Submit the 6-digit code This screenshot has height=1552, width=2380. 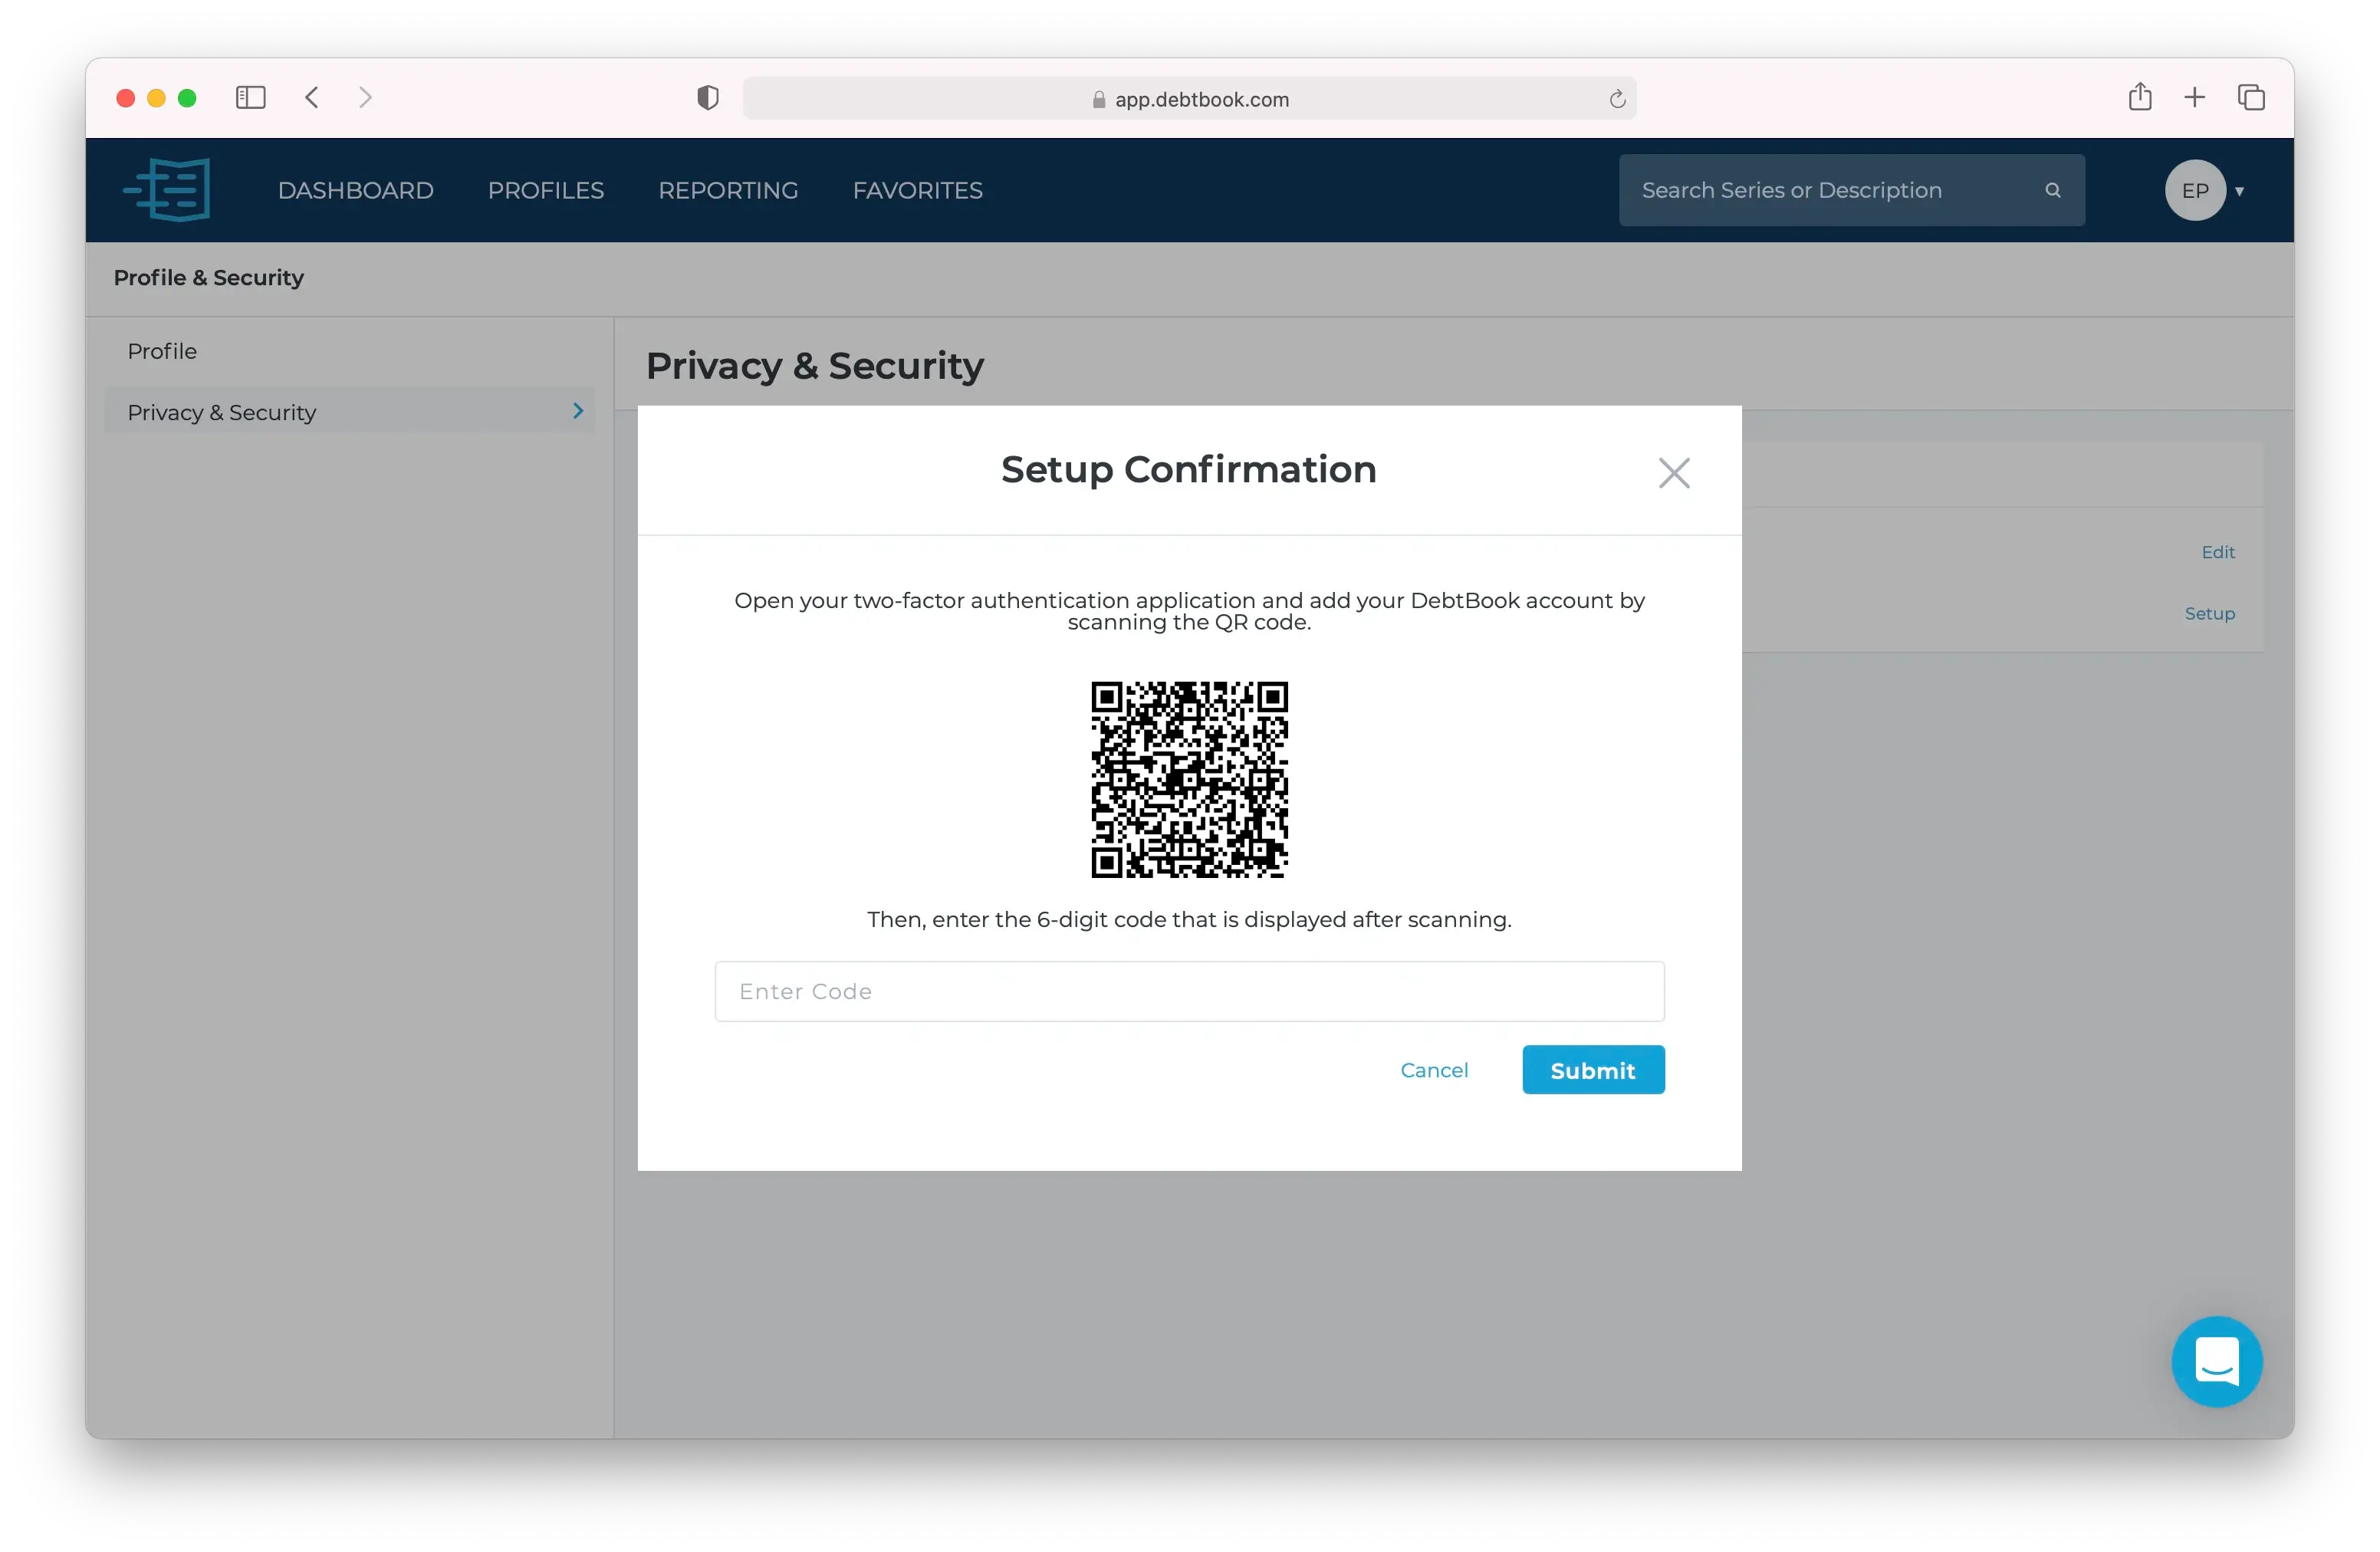[1593, 1070]
